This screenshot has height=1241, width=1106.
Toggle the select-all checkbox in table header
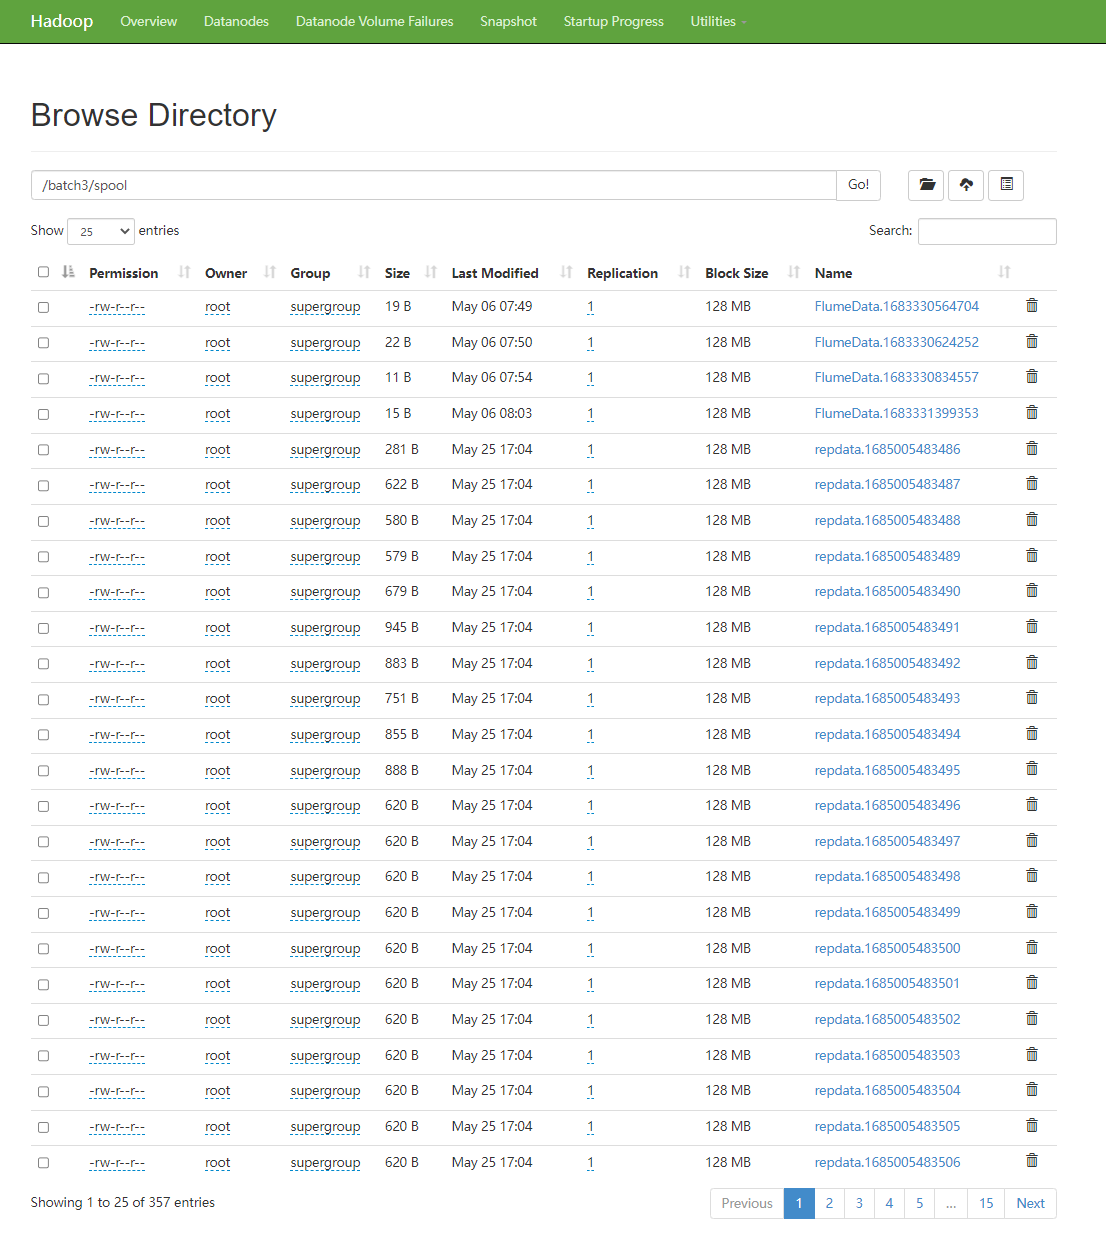click(43, 272)
